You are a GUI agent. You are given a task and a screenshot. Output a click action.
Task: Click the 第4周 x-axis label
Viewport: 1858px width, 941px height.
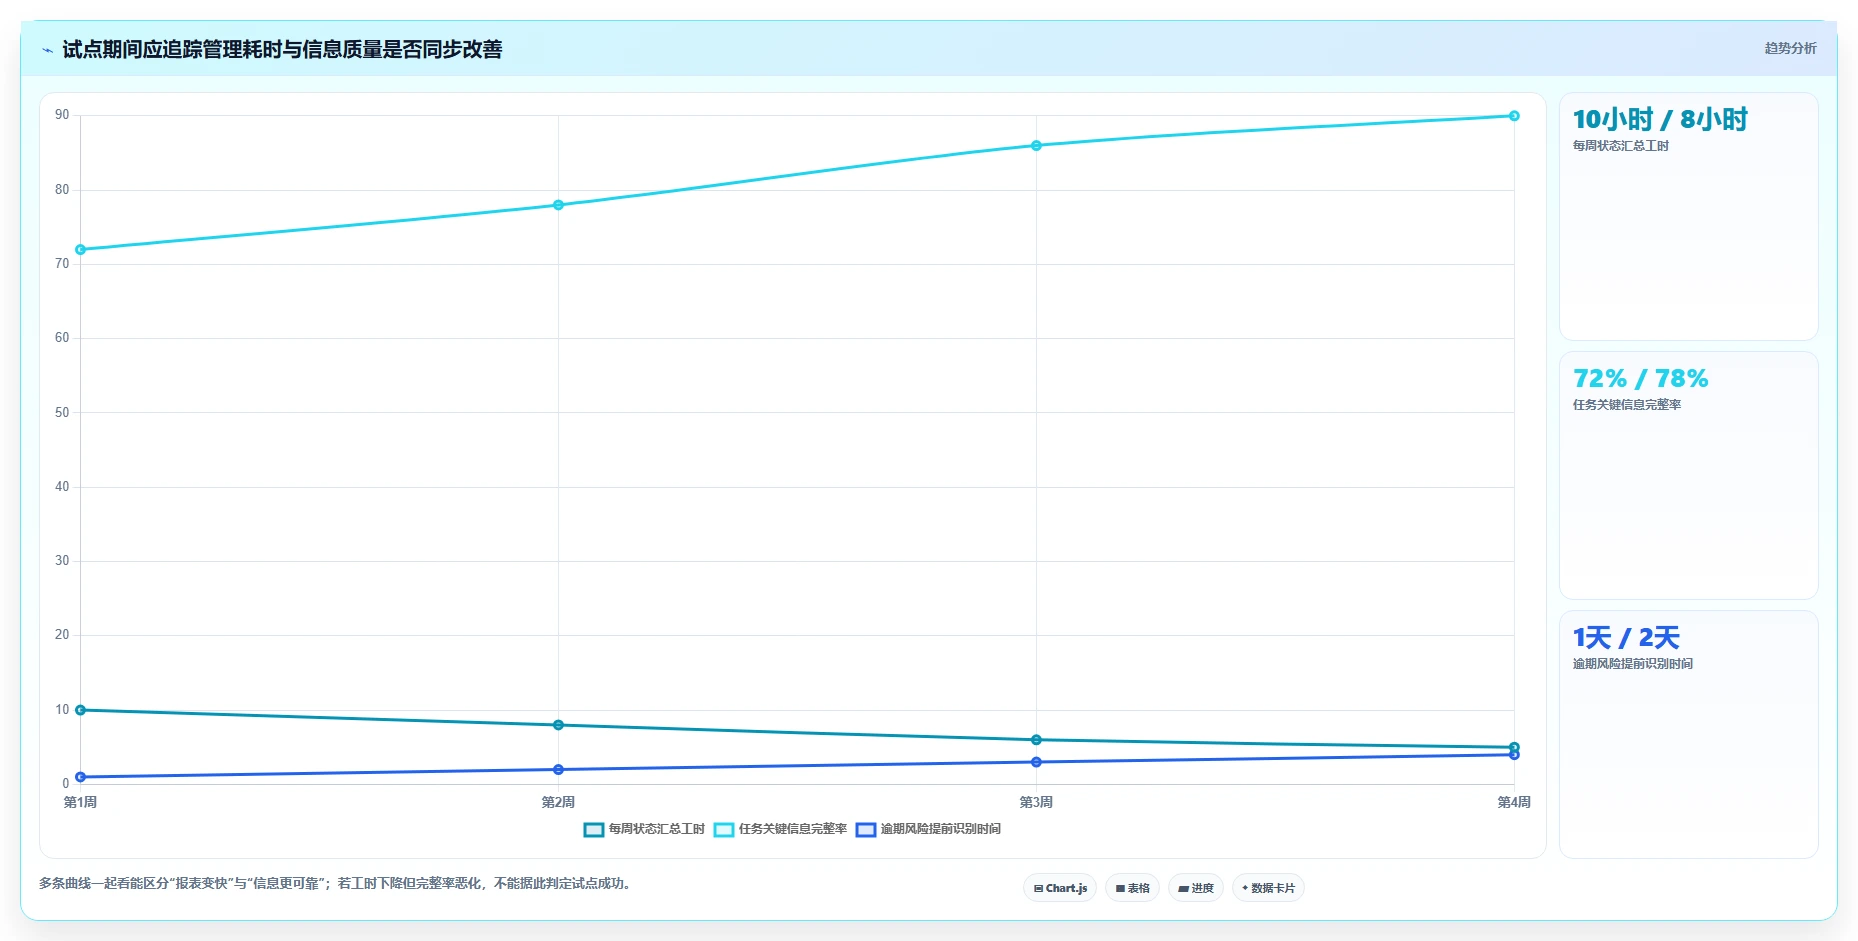1514,802
